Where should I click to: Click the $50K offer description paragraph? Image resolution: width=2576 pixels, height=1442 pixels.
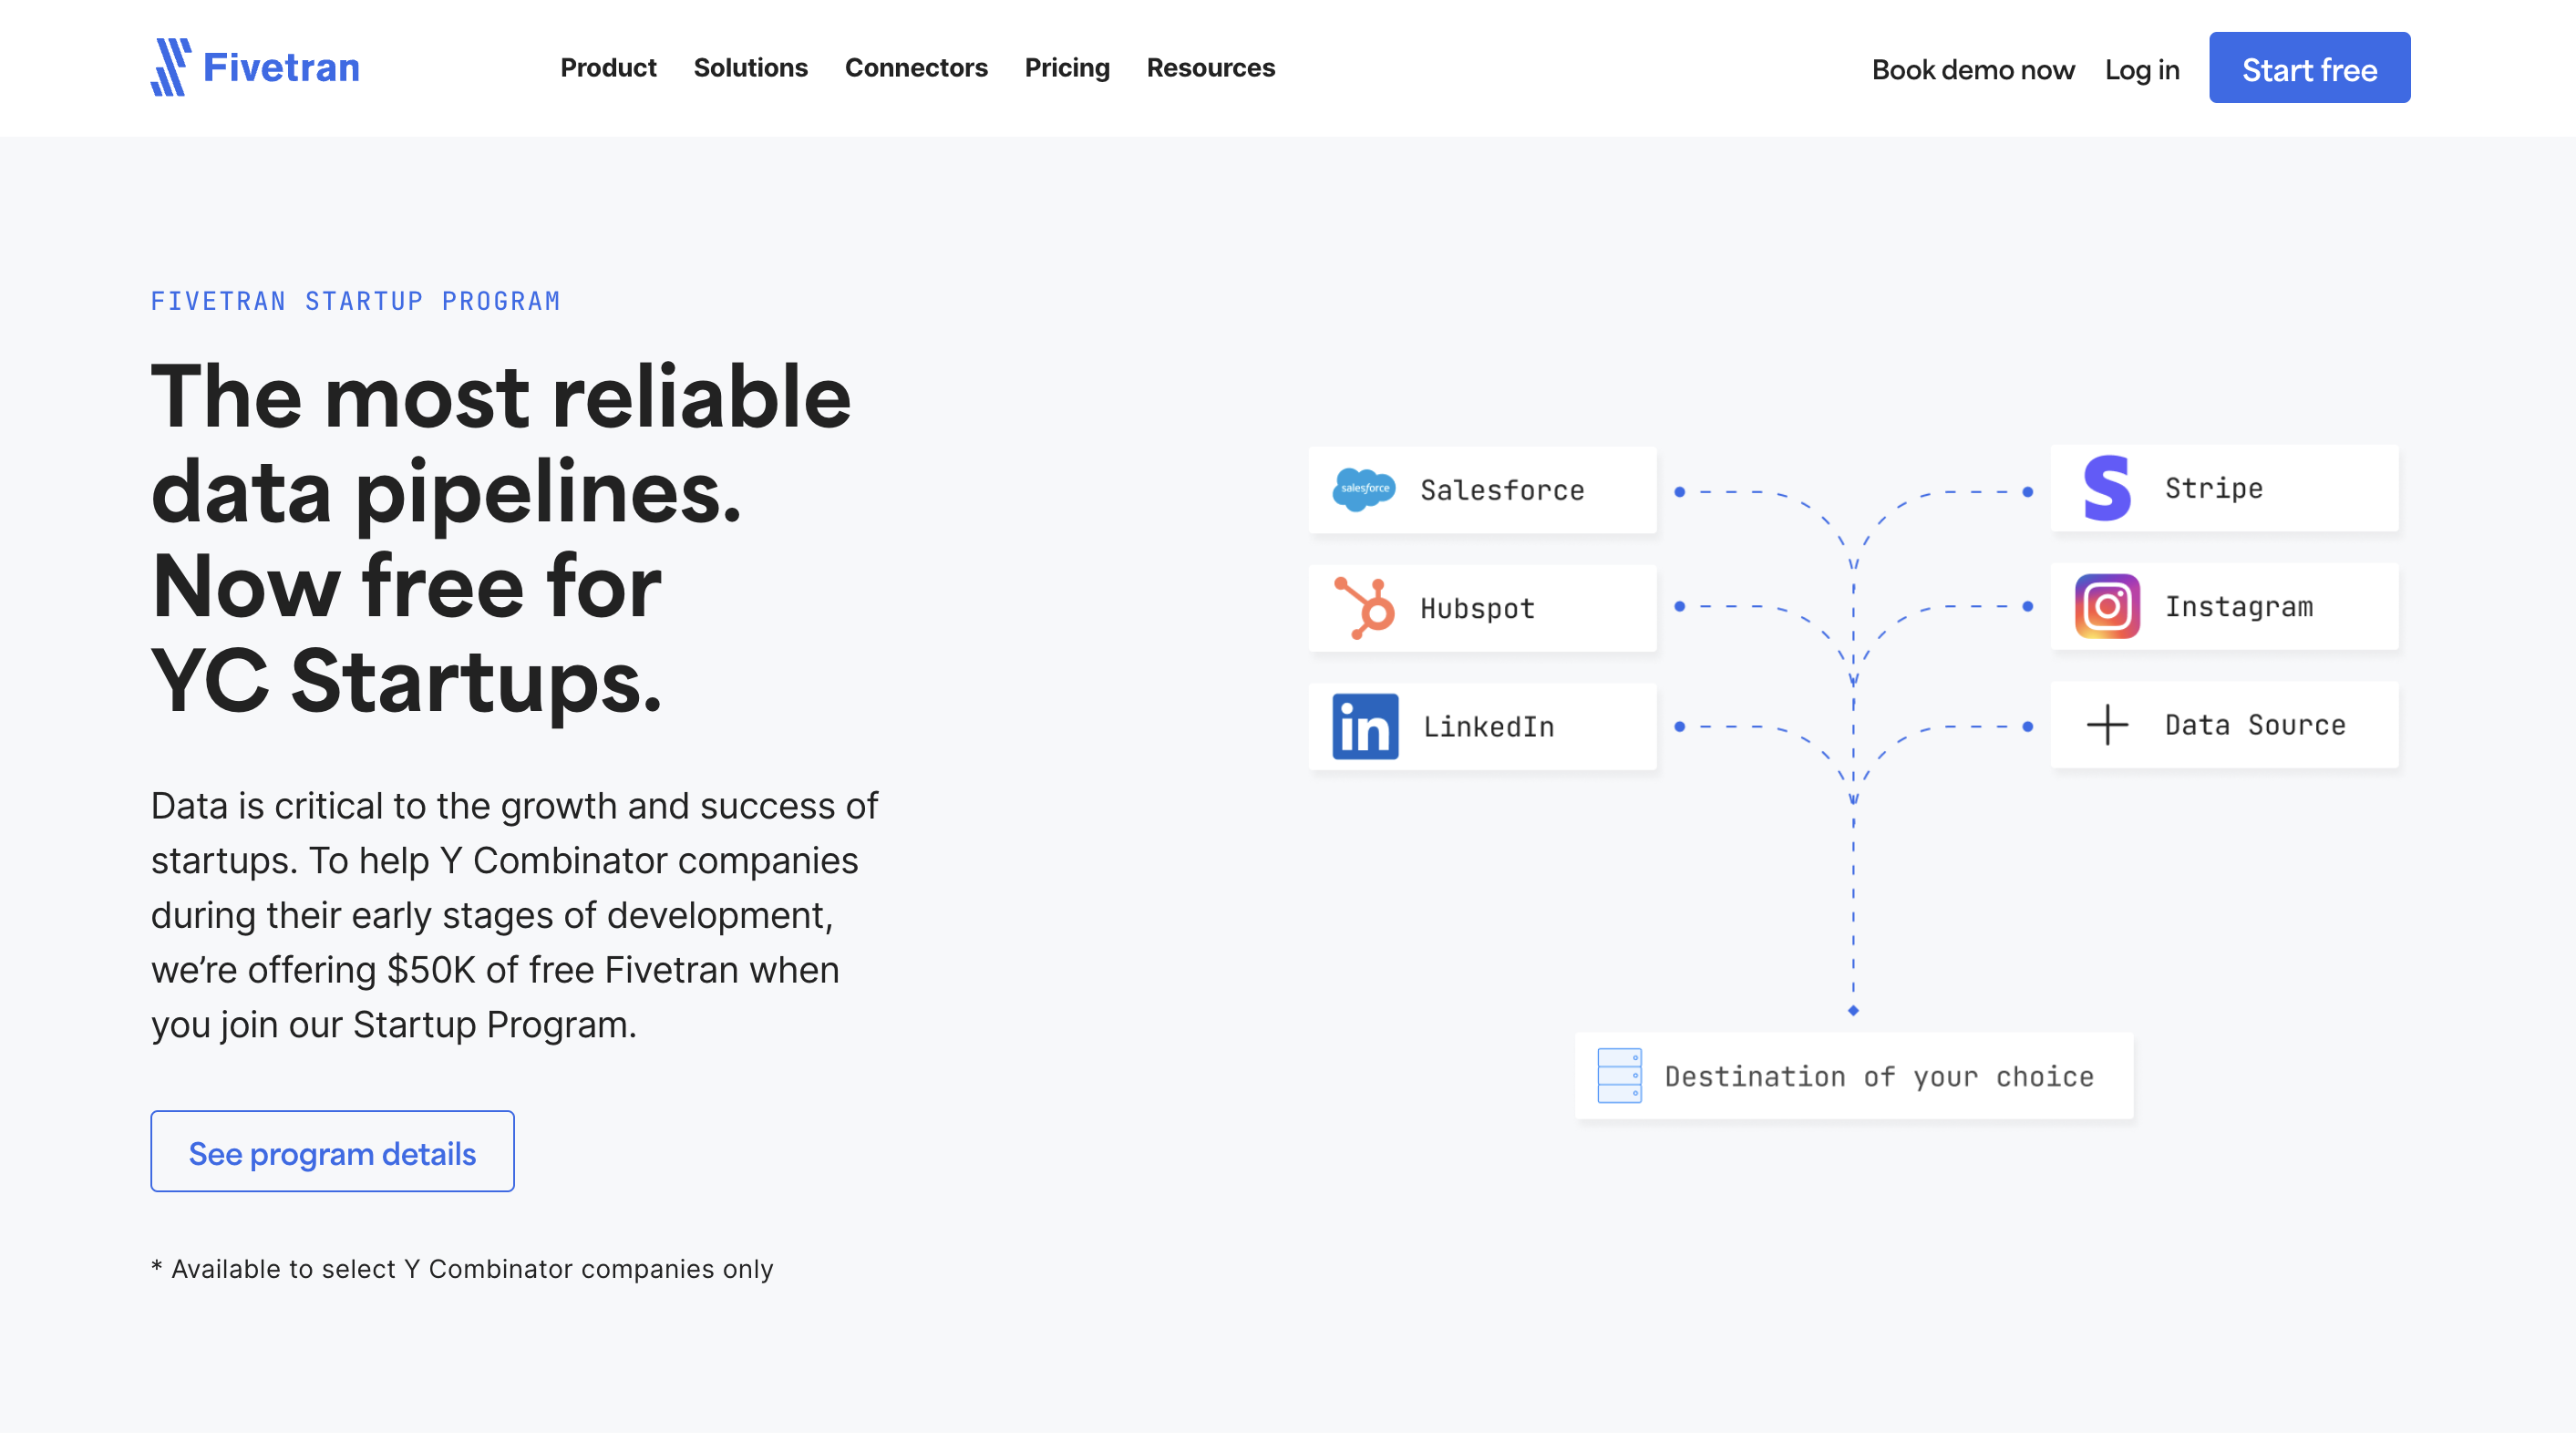pos(514,915)
